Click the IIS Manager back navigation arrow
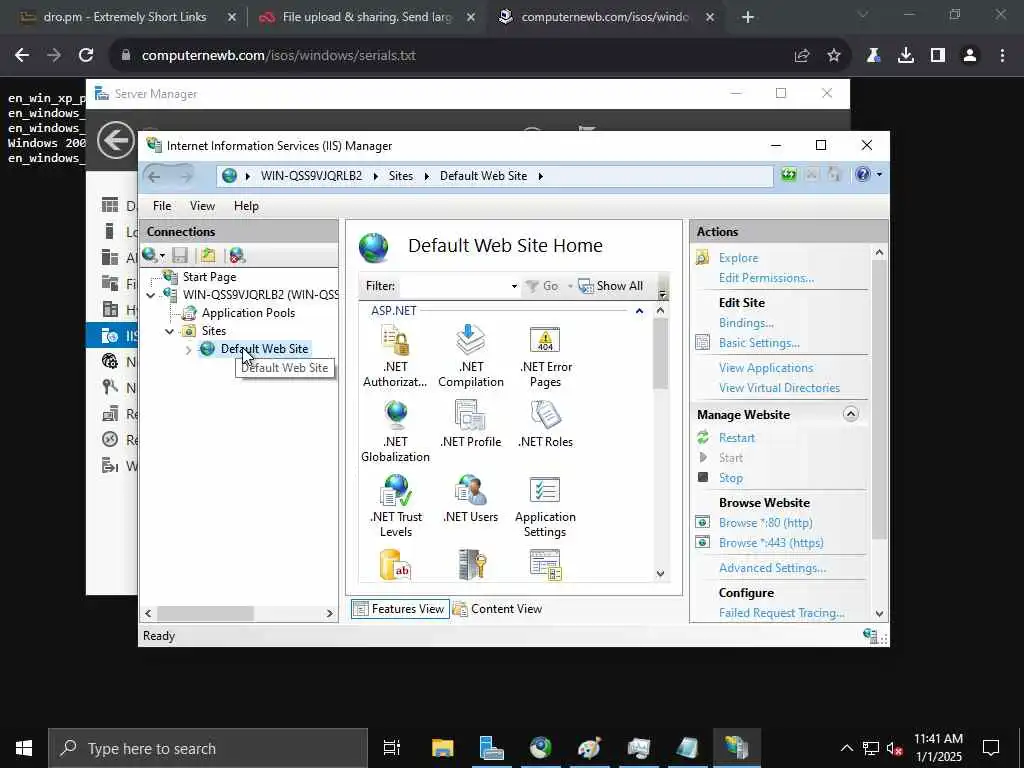Screen dimensions: 1024x768 [154, 176]
